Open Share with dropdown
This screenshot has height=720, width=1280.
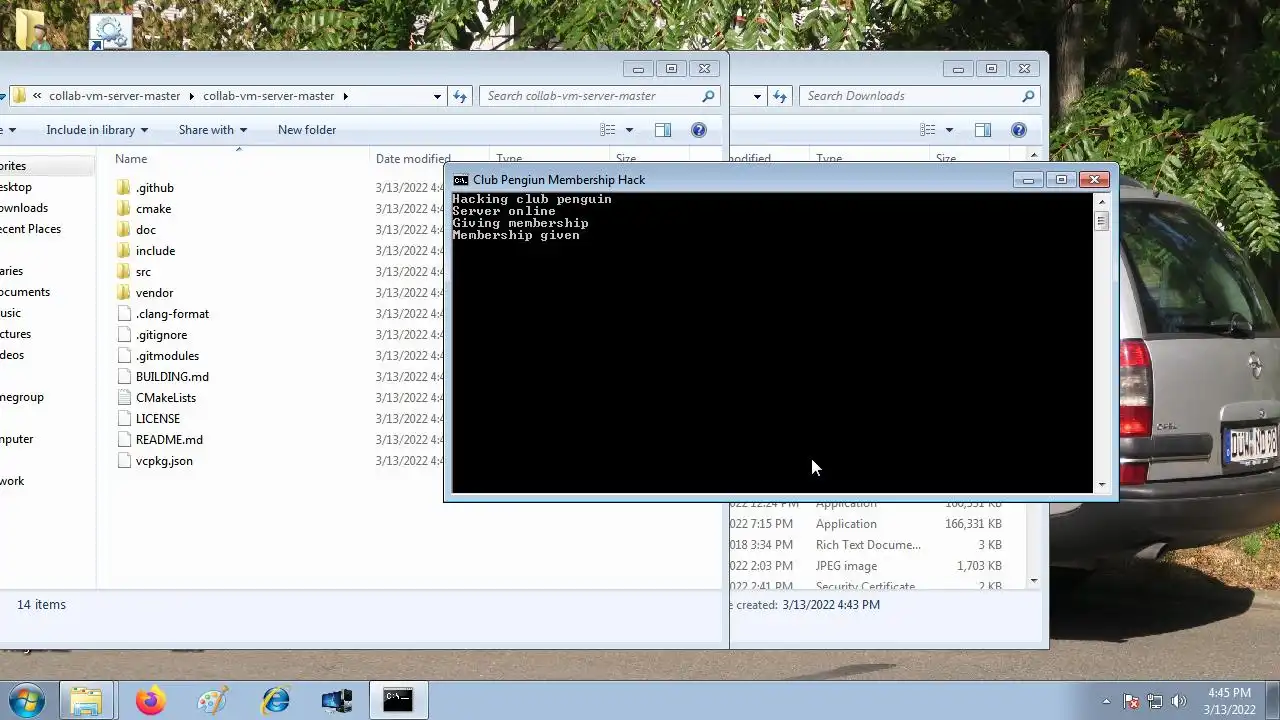click(x=213, y=130)
